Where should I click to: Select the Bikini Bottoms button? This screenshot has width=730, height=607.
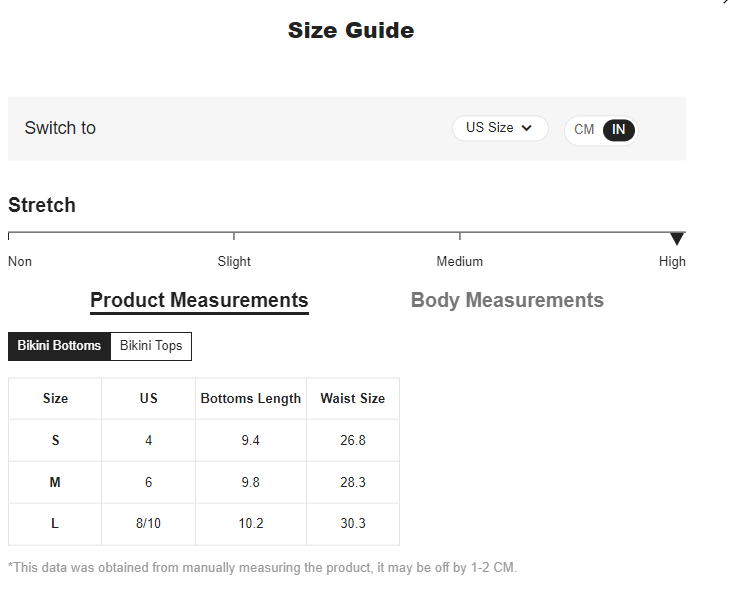pyautogui.click(x=59, y=346)
